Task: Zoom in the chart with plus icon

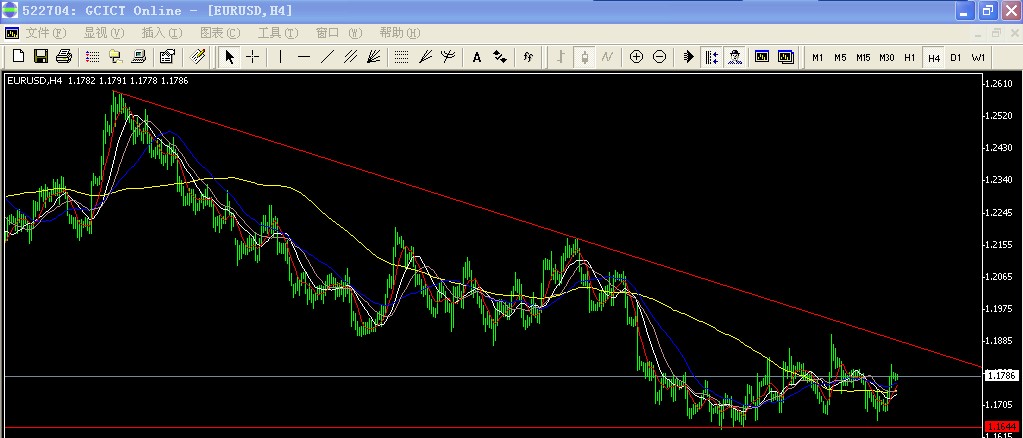Action: tap(636, 57)
